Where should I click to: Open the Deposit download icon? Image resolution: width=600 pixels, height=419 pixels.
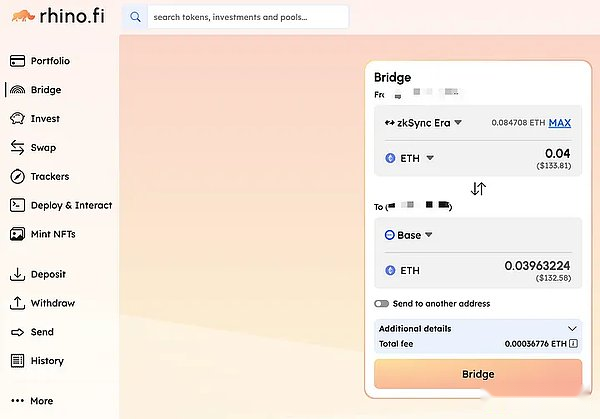(17, 274)
